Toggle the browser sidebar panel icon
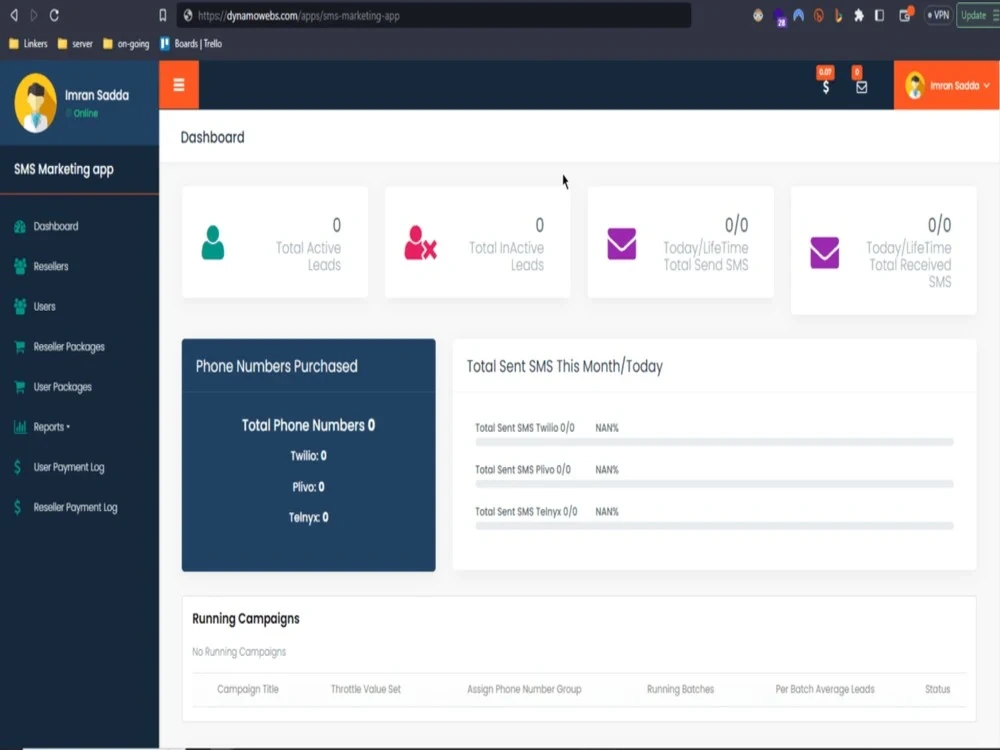This screenshot has width=1000, height=750. click(879, 15)
